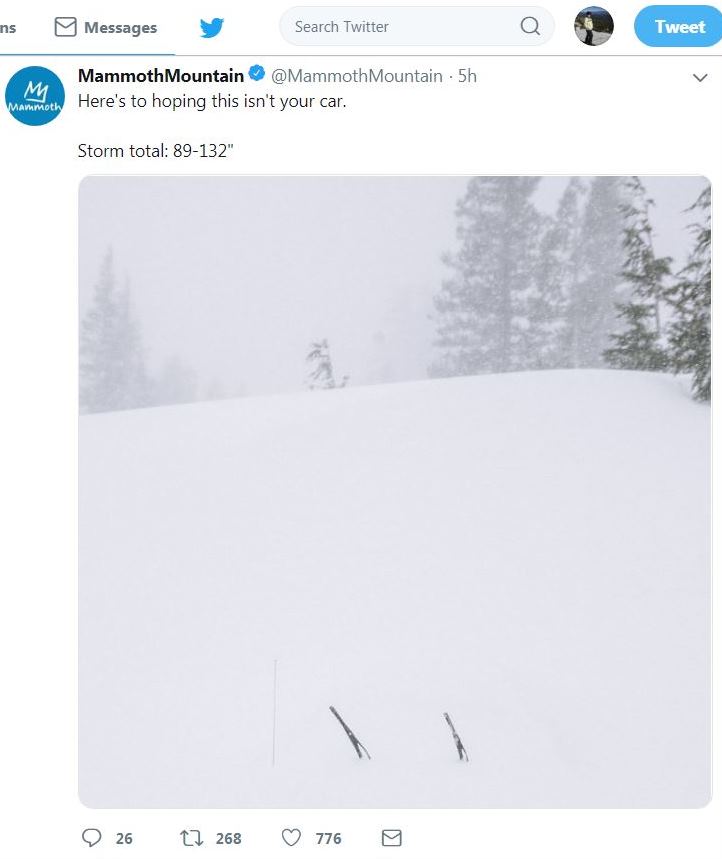Open the MammothMountain display name link
Screen dimensions: 722x859
[x=160, y=76]
